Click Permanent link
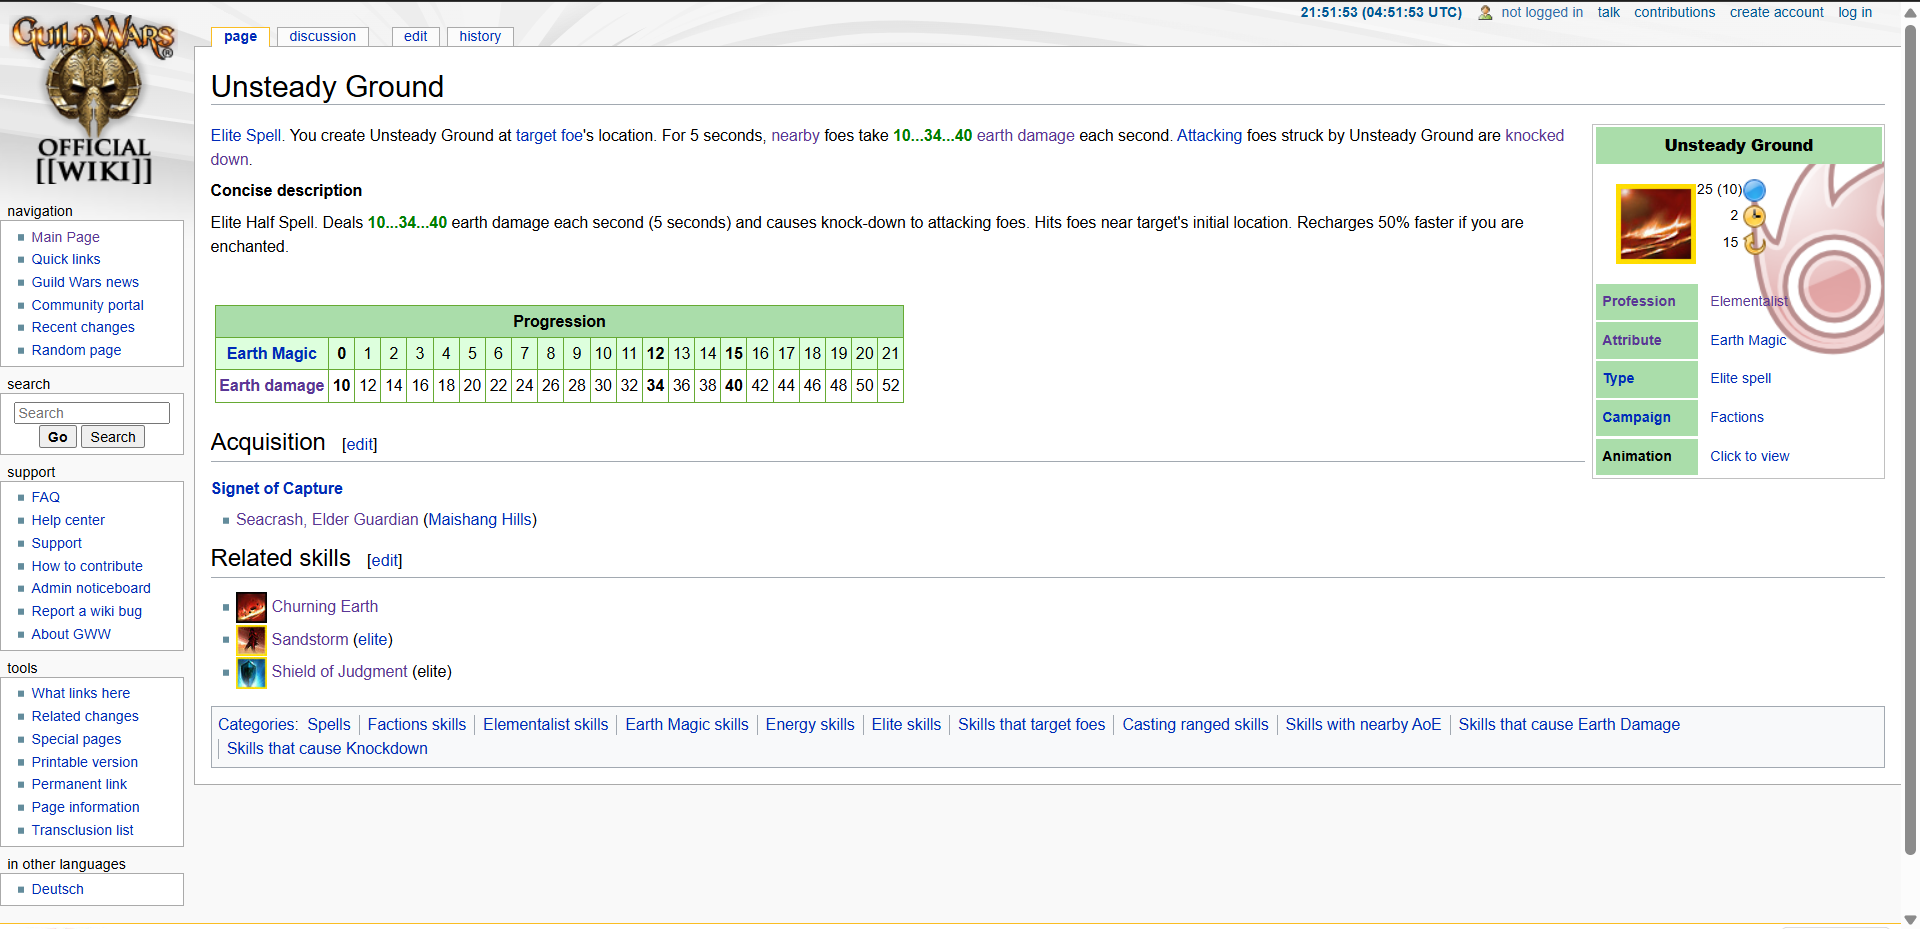The image size is (1920, 929). coord(79,784)
